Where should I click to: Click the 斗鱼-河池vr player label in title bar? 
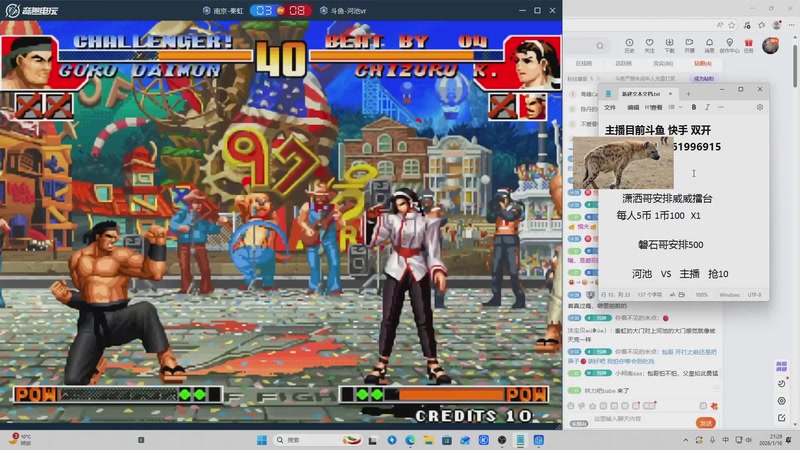coord(344,11)
